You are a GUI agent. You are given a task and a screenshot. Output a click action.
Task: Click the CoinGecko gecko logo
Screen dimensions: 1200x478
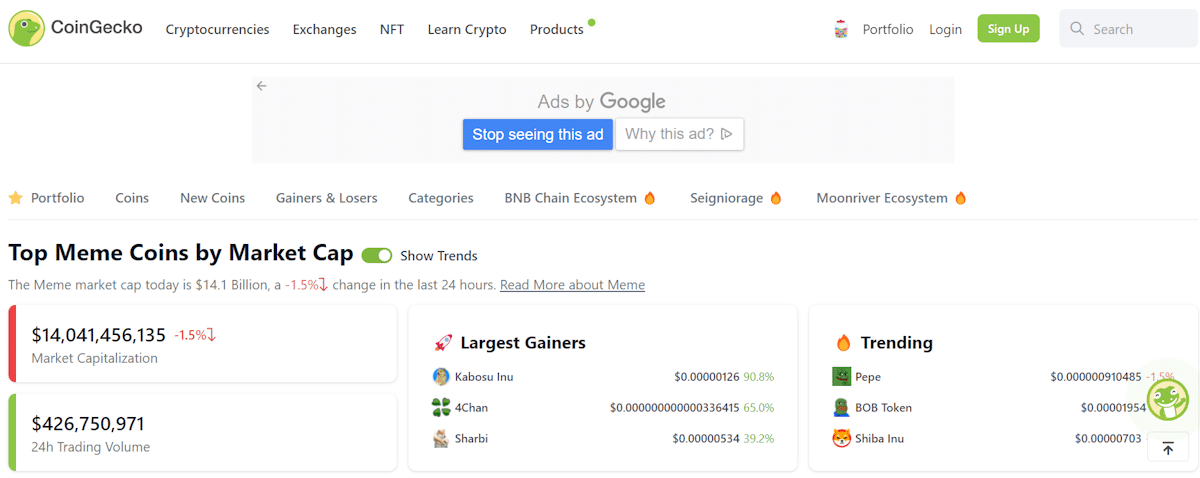coord(27,29)
